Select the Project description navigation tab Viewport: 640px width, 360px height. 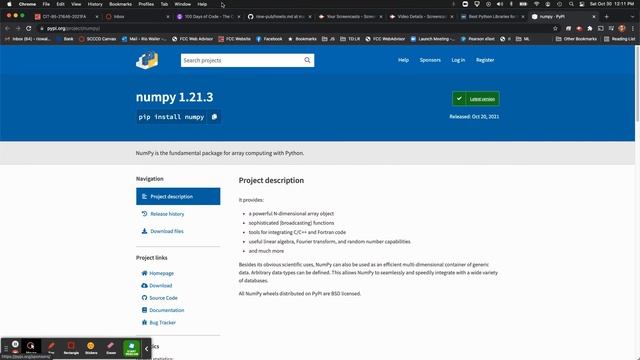coord(178,196)
